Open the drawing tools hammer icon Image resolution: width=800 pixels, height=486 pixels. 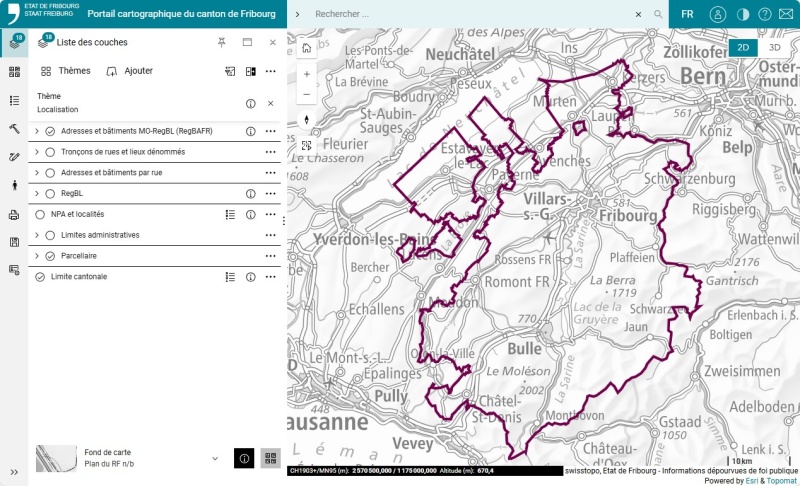(x=14, y=129)
